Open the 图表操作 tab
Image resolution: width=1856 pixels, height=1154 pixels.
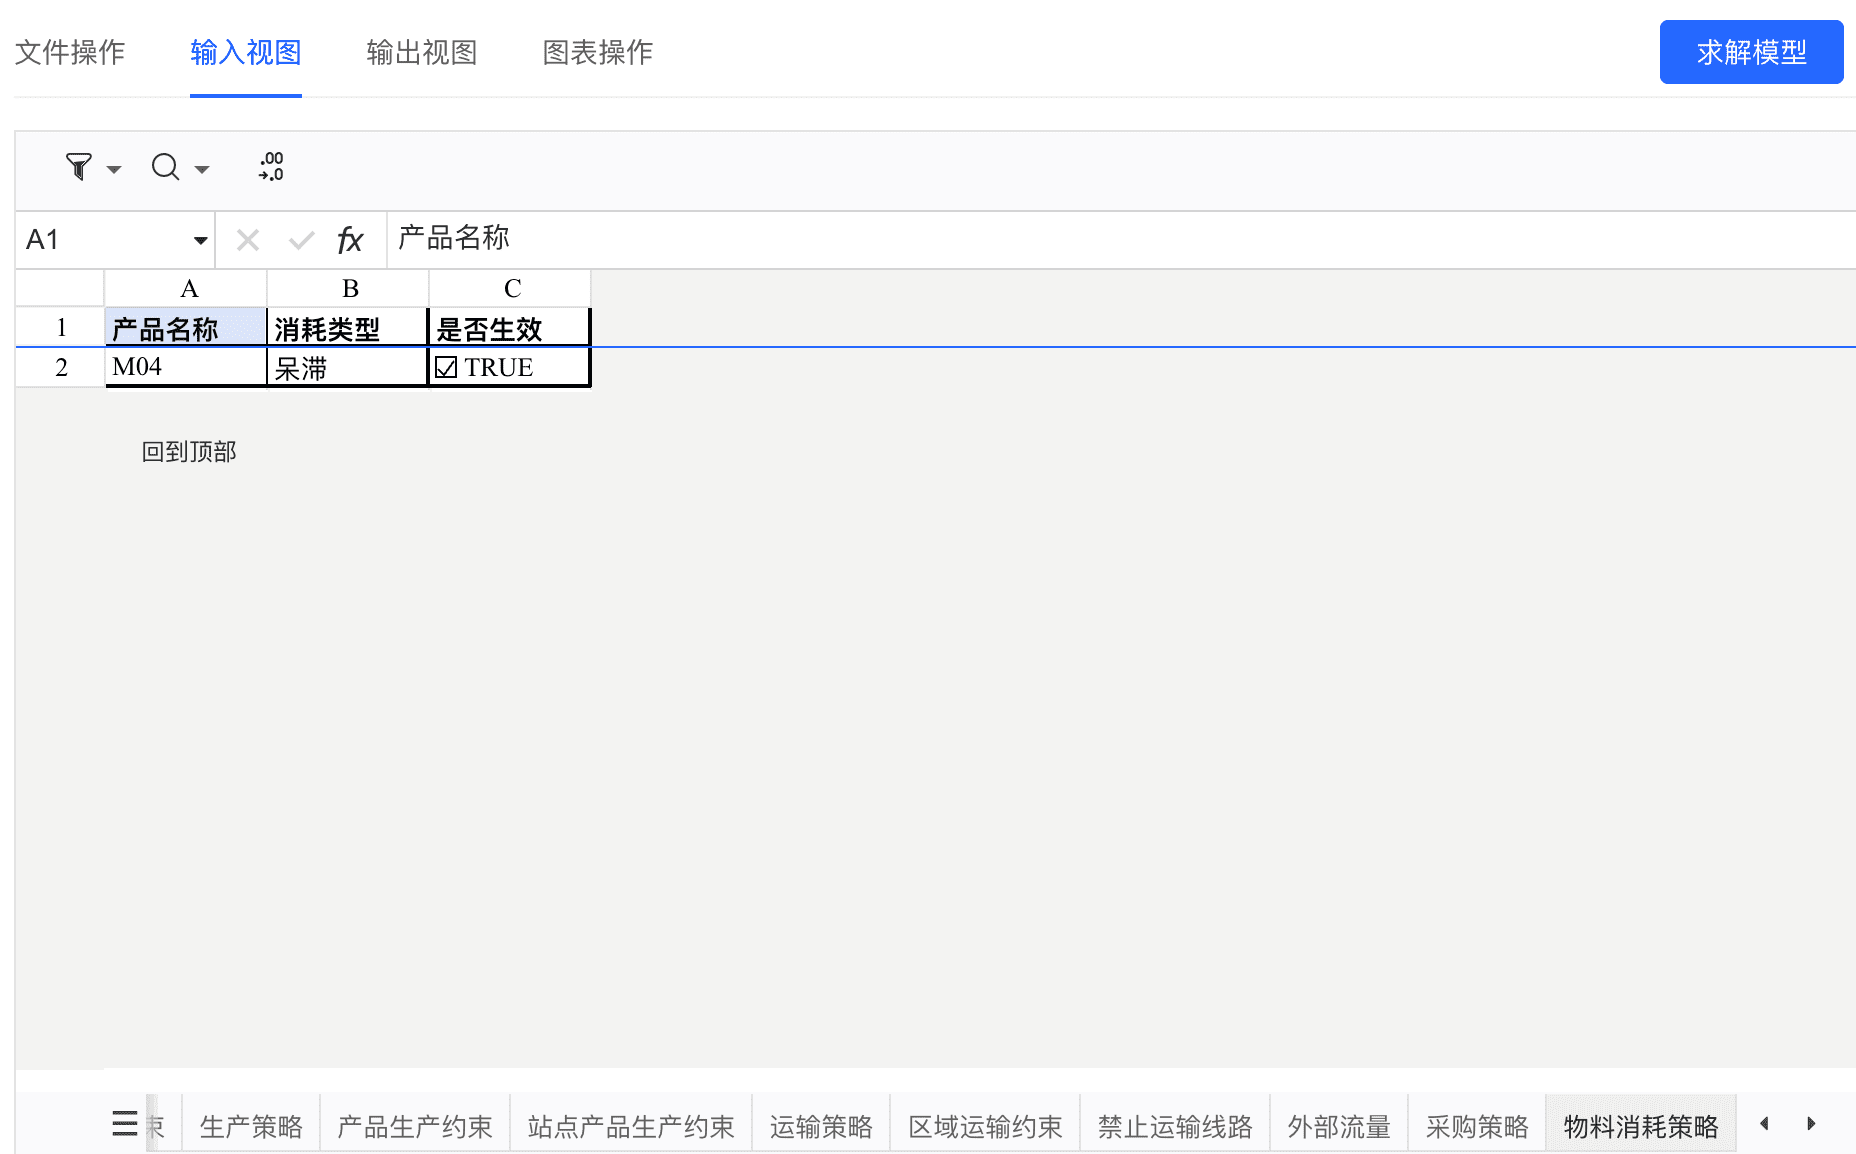click(598, 52)
